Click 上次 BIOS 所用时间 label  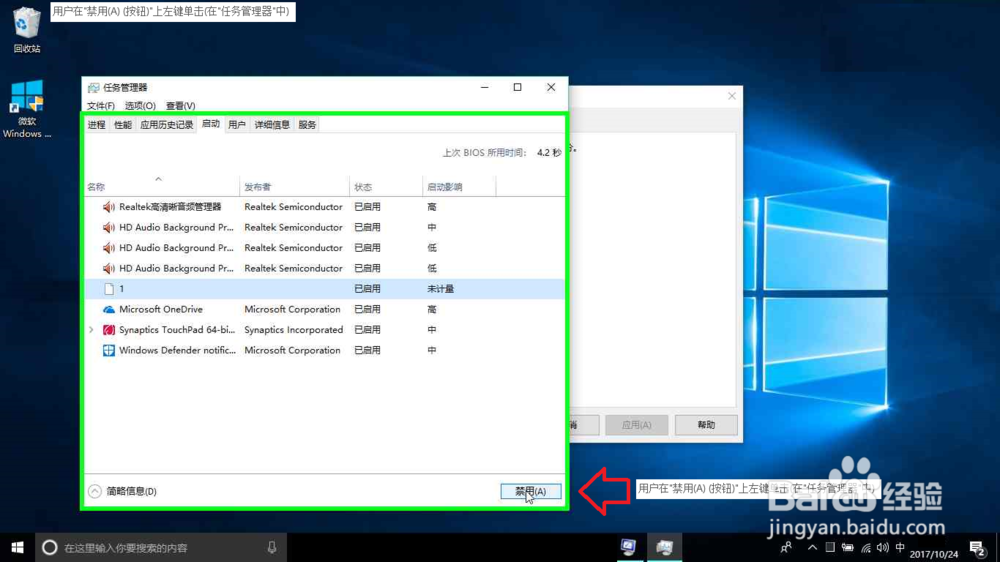coord(485,152)
